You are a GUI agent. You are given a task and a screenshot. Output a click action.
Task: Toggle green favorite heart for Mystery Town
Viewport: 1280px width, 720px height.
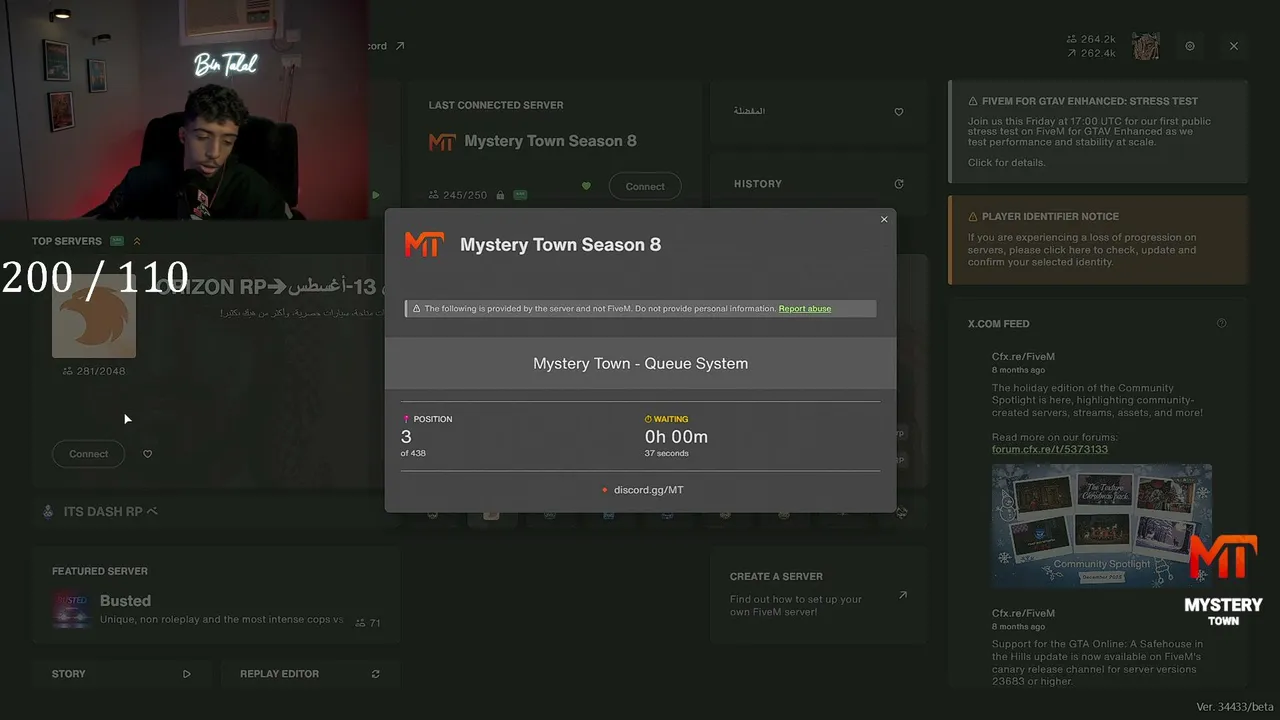point(587,186)
